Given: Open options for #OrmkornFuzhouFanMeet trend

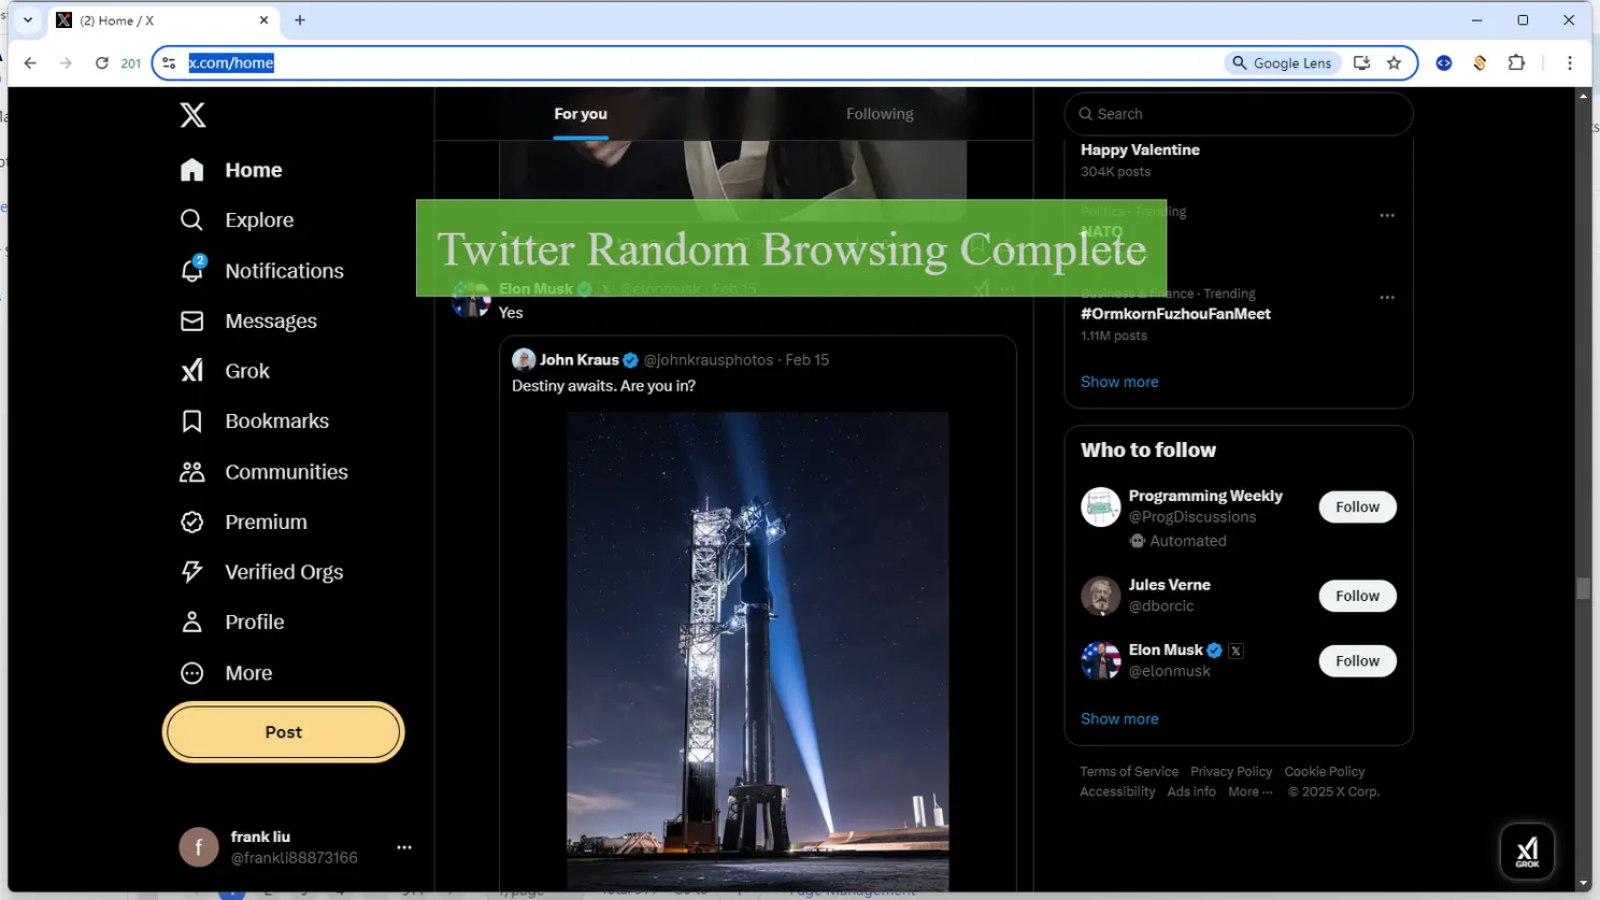Looking at the screenshot, I should coord(1387,297).
